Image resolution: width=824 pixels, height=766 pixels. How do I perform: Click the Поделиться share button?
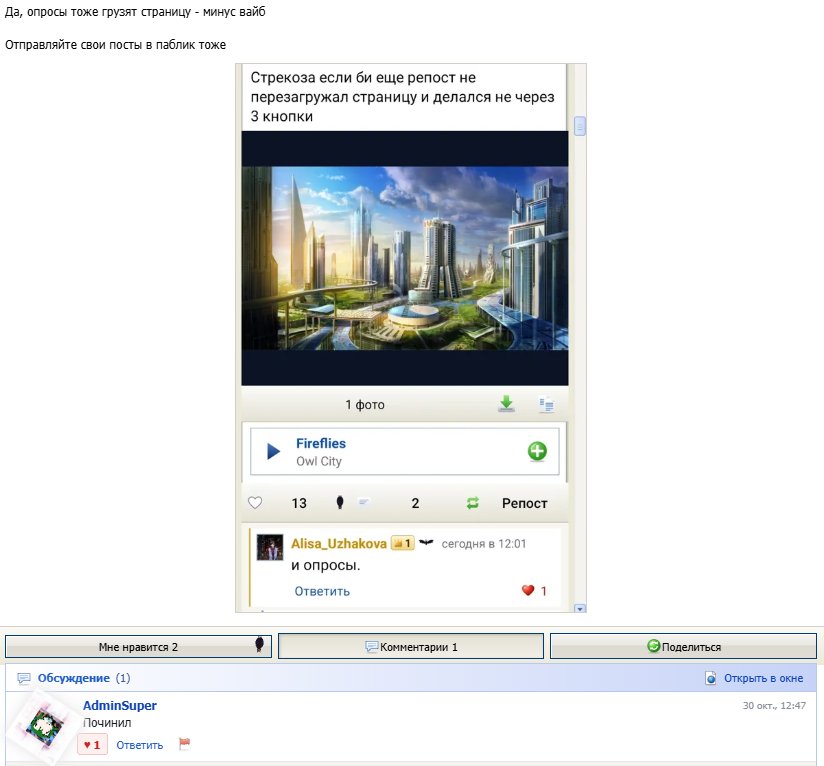683,646
